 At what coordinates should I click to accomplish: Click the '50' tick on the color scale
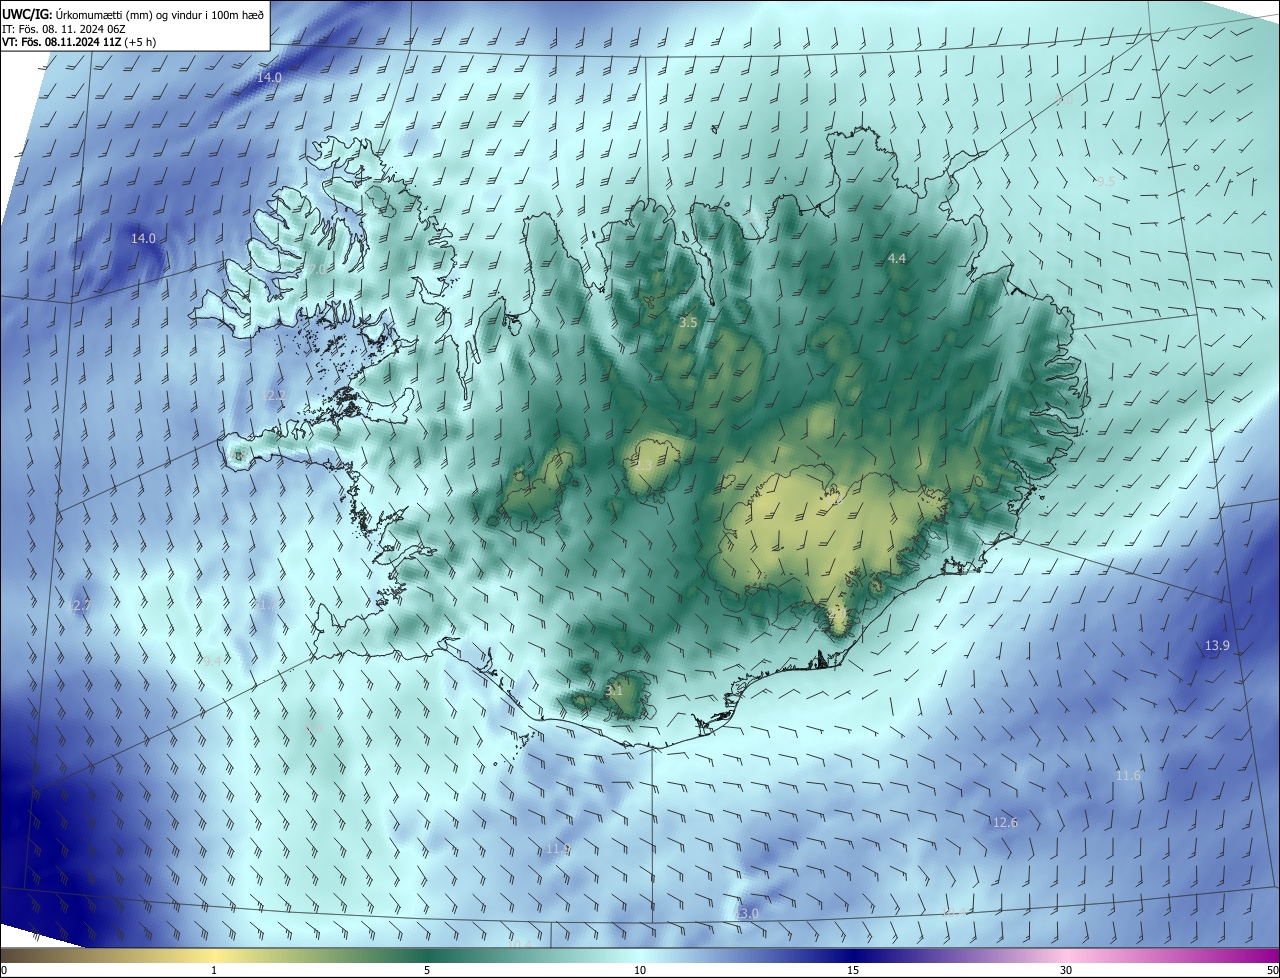point(1272,970)
